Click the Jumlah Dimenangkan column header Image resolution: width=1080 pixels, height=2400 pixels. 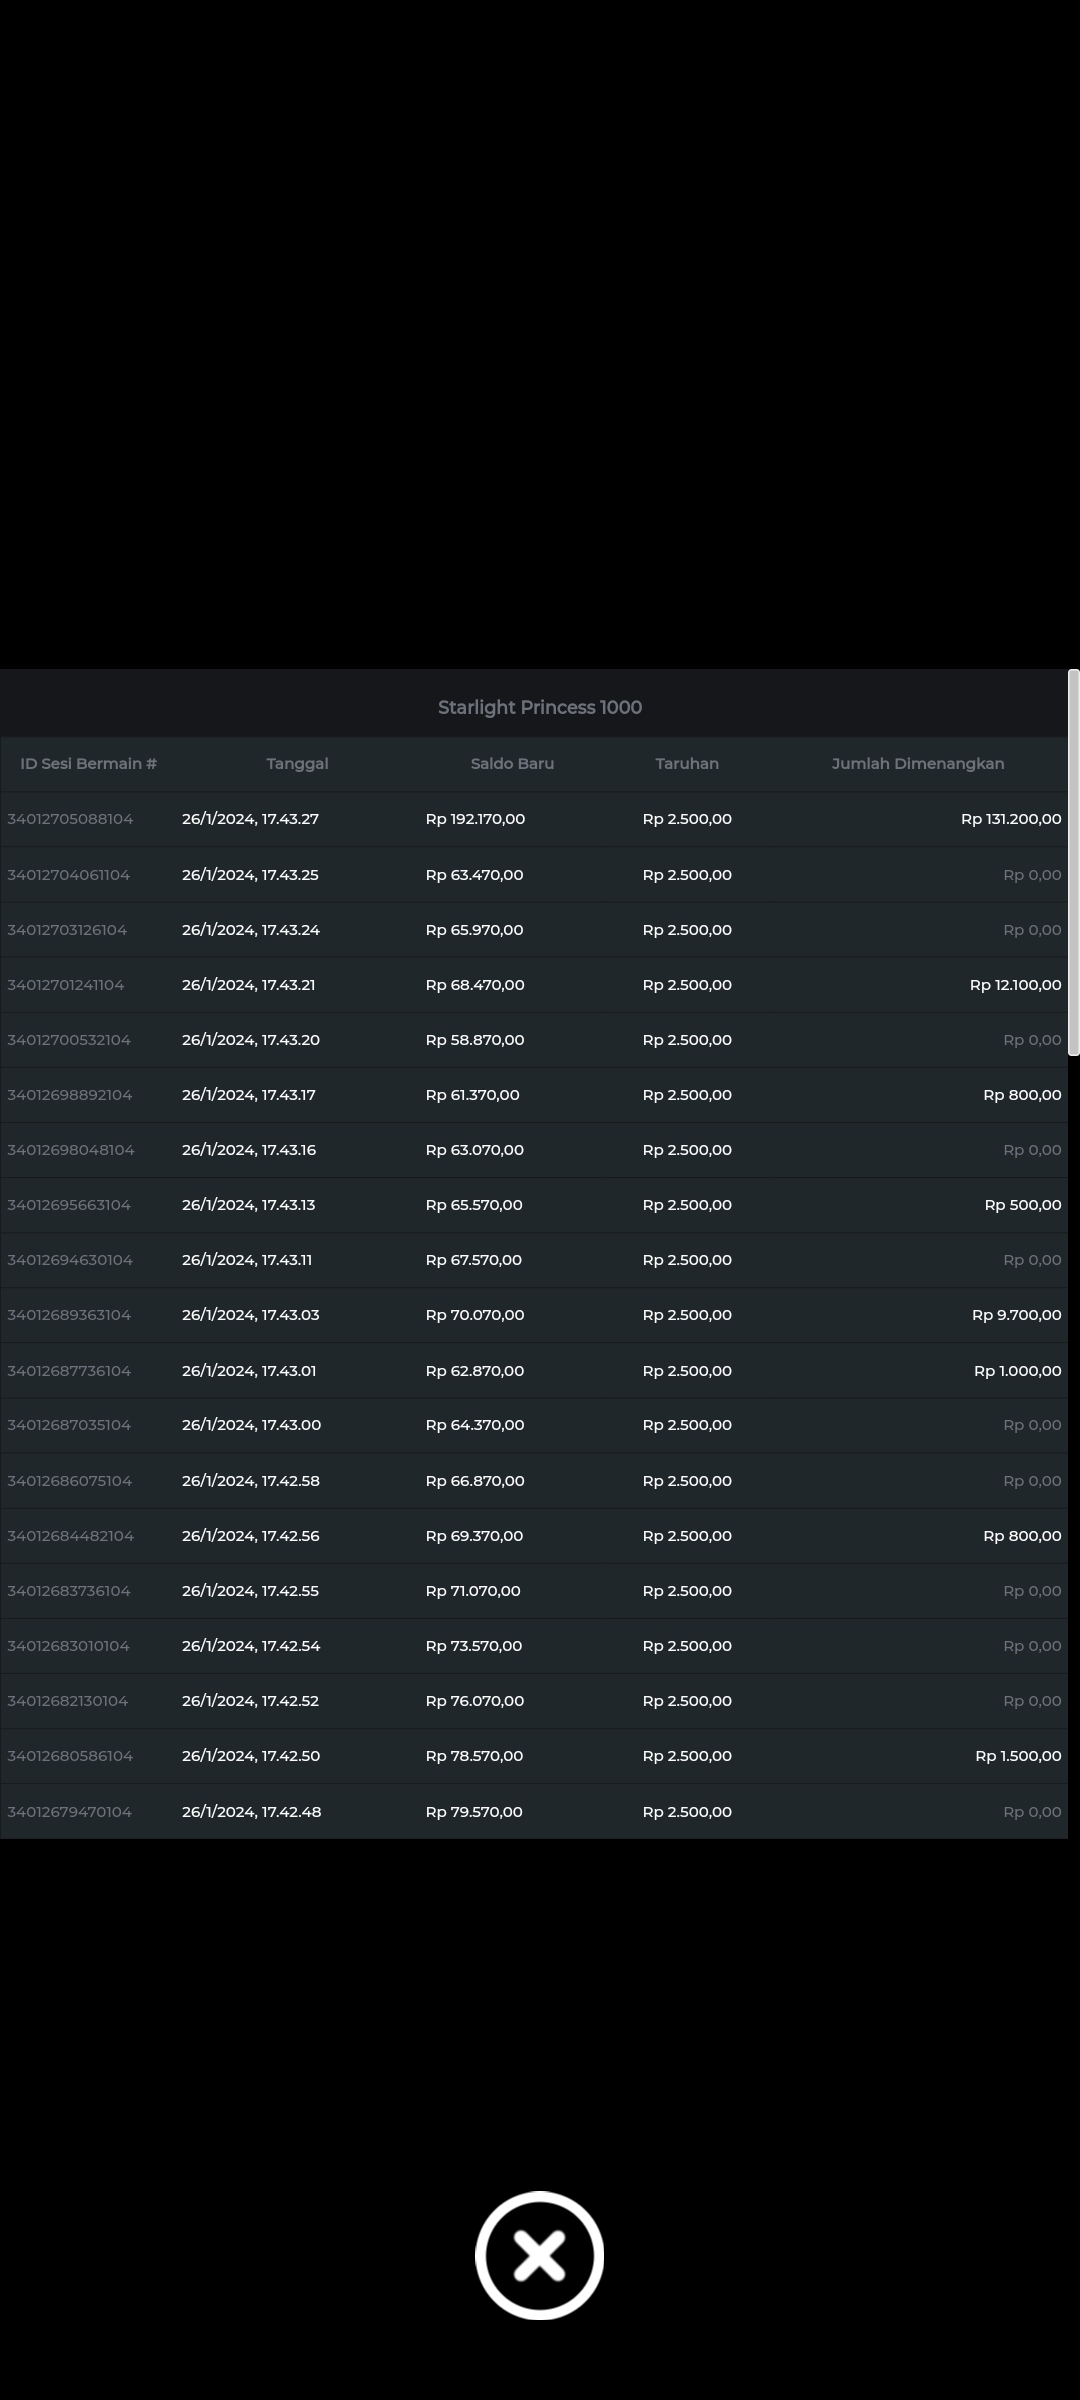[917, 764]
